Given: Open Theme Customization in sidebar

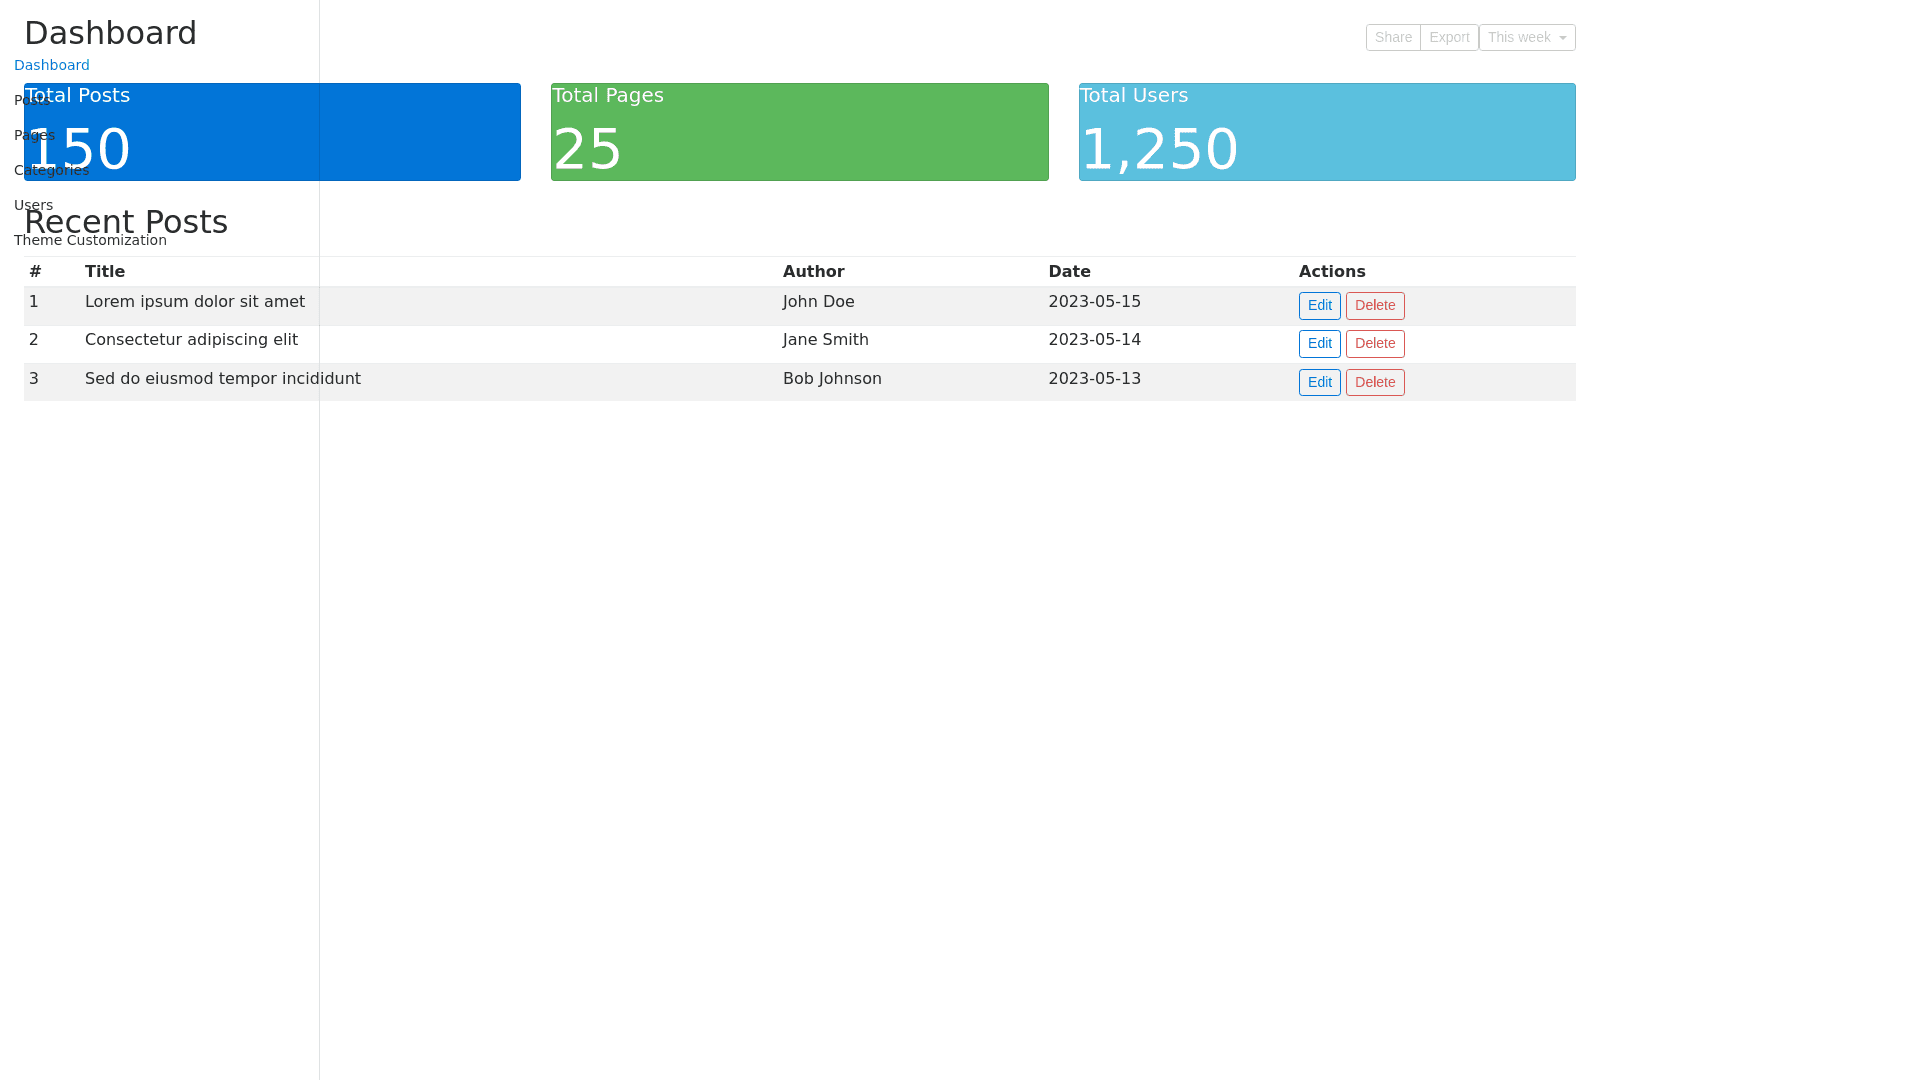Looking at the screenshot, I should (x=90, y=241).
